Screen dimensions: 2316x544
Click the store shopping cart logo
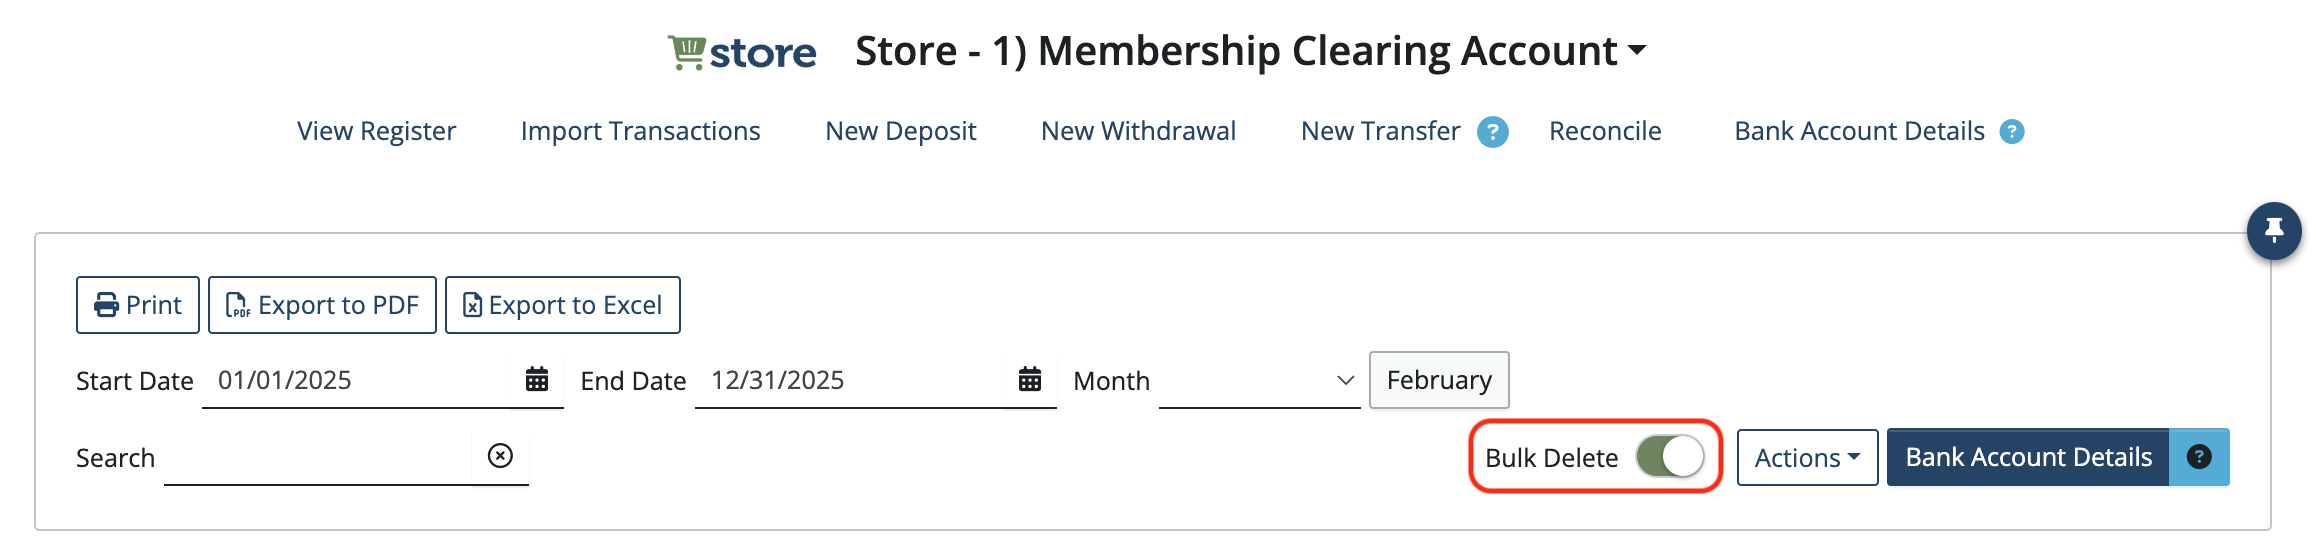[742, 52]
